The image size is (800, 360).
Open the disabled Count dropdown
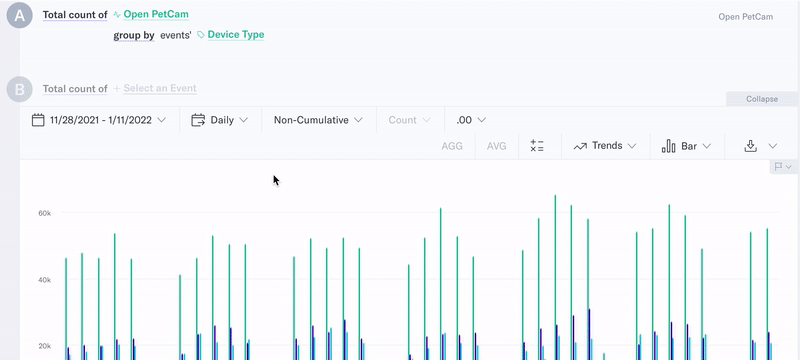point(410,120)
